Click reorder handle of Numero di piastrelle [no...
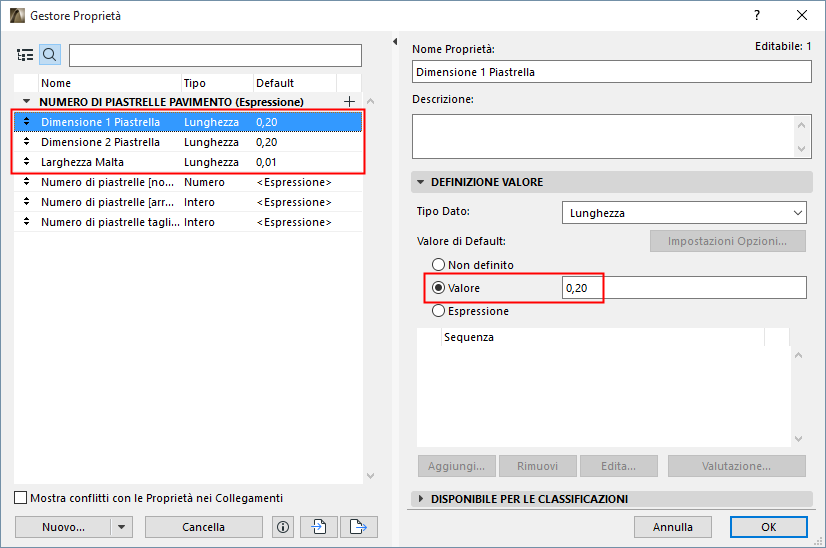826x548 pixels. pyautogui.click(x=26, y=182)
